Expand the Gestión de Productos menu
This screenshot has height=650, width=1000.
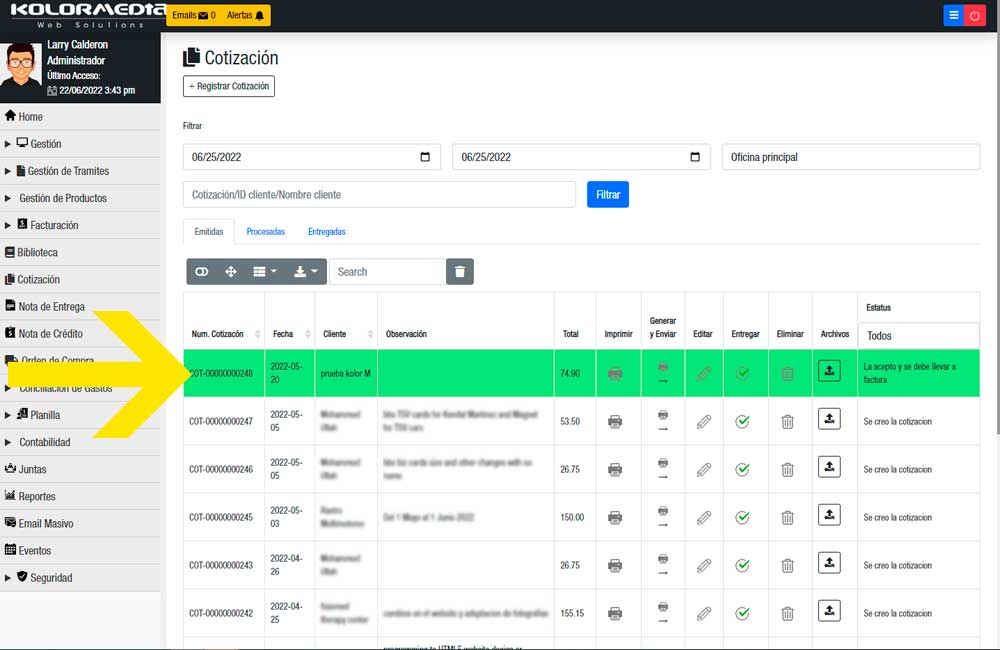[x=80, y=198]
